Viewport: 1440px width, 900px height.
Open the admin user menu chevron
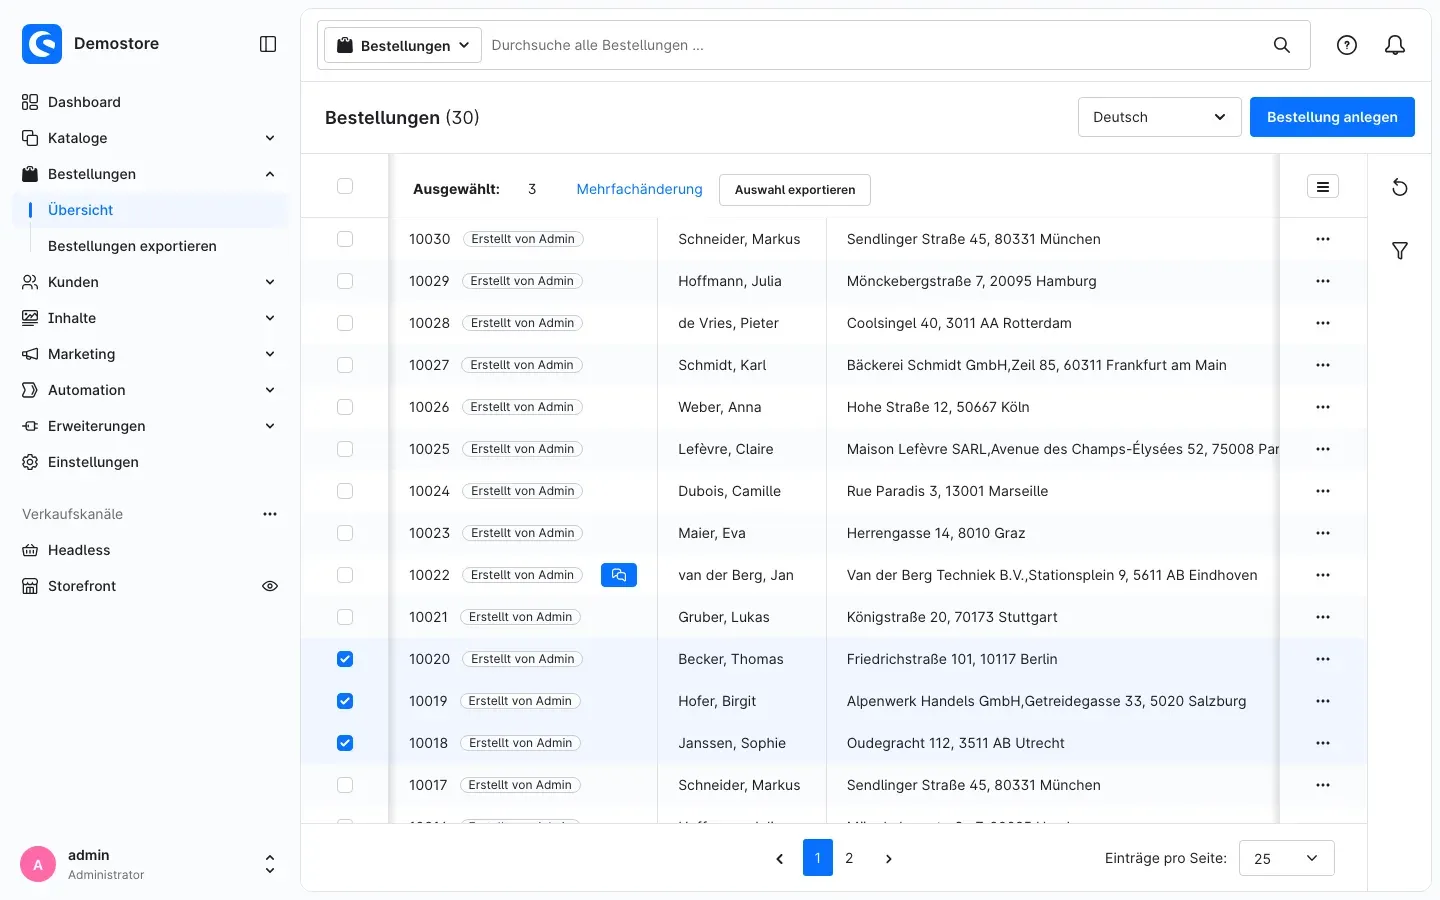click(270, 865)
